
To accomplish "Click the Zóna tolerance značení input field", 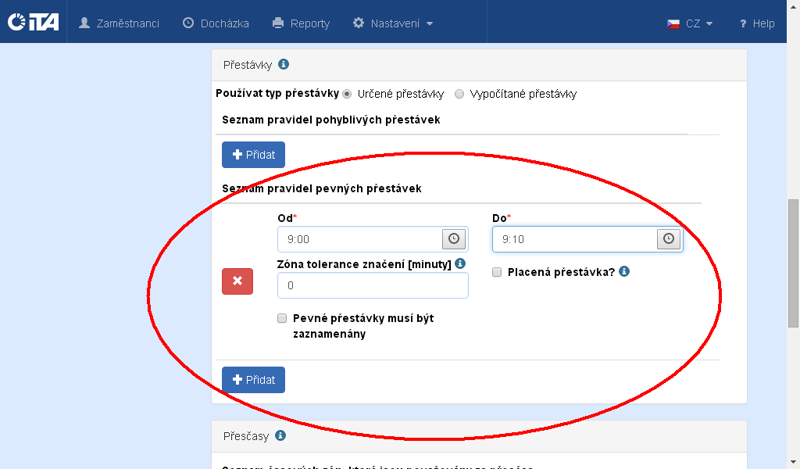I will pos(372,285).
